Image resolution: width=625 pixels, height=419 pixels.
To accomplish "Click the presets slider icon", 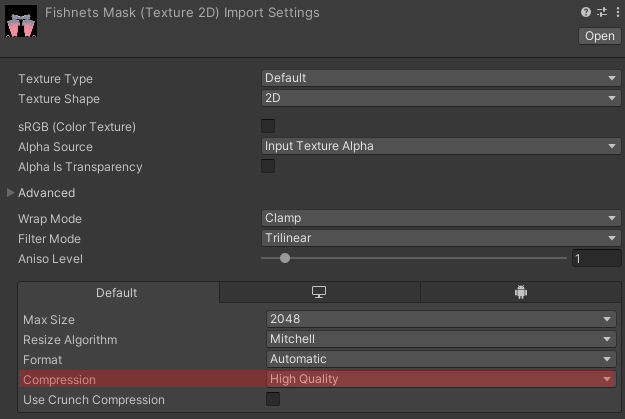I will point(601,12).
